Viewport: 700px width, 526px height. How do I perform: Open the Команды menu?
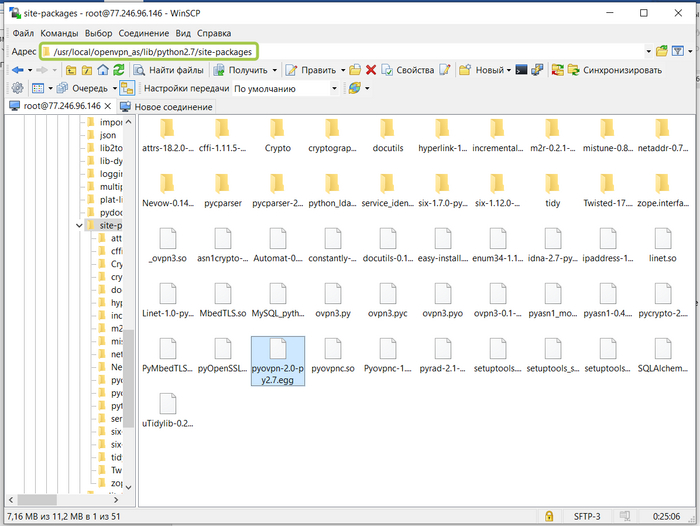tap(59, 33)
